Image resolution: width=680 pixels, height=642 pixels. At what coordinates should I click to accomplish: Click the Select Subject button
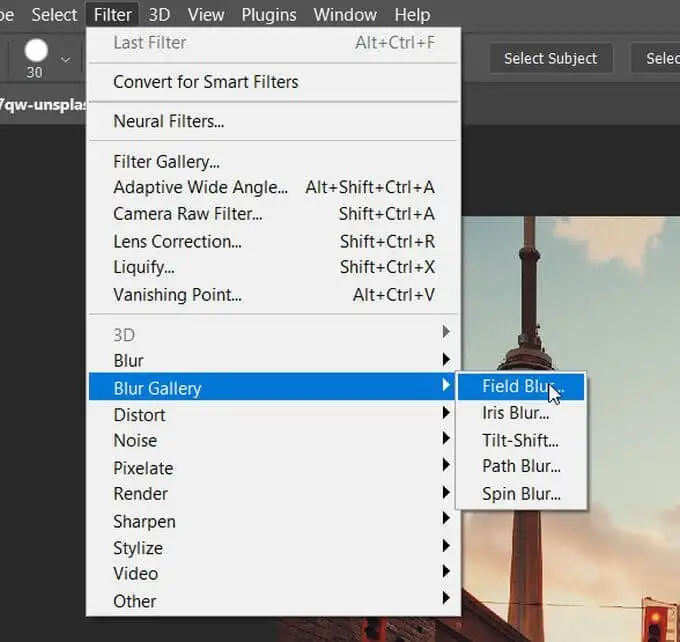point(551,58)
